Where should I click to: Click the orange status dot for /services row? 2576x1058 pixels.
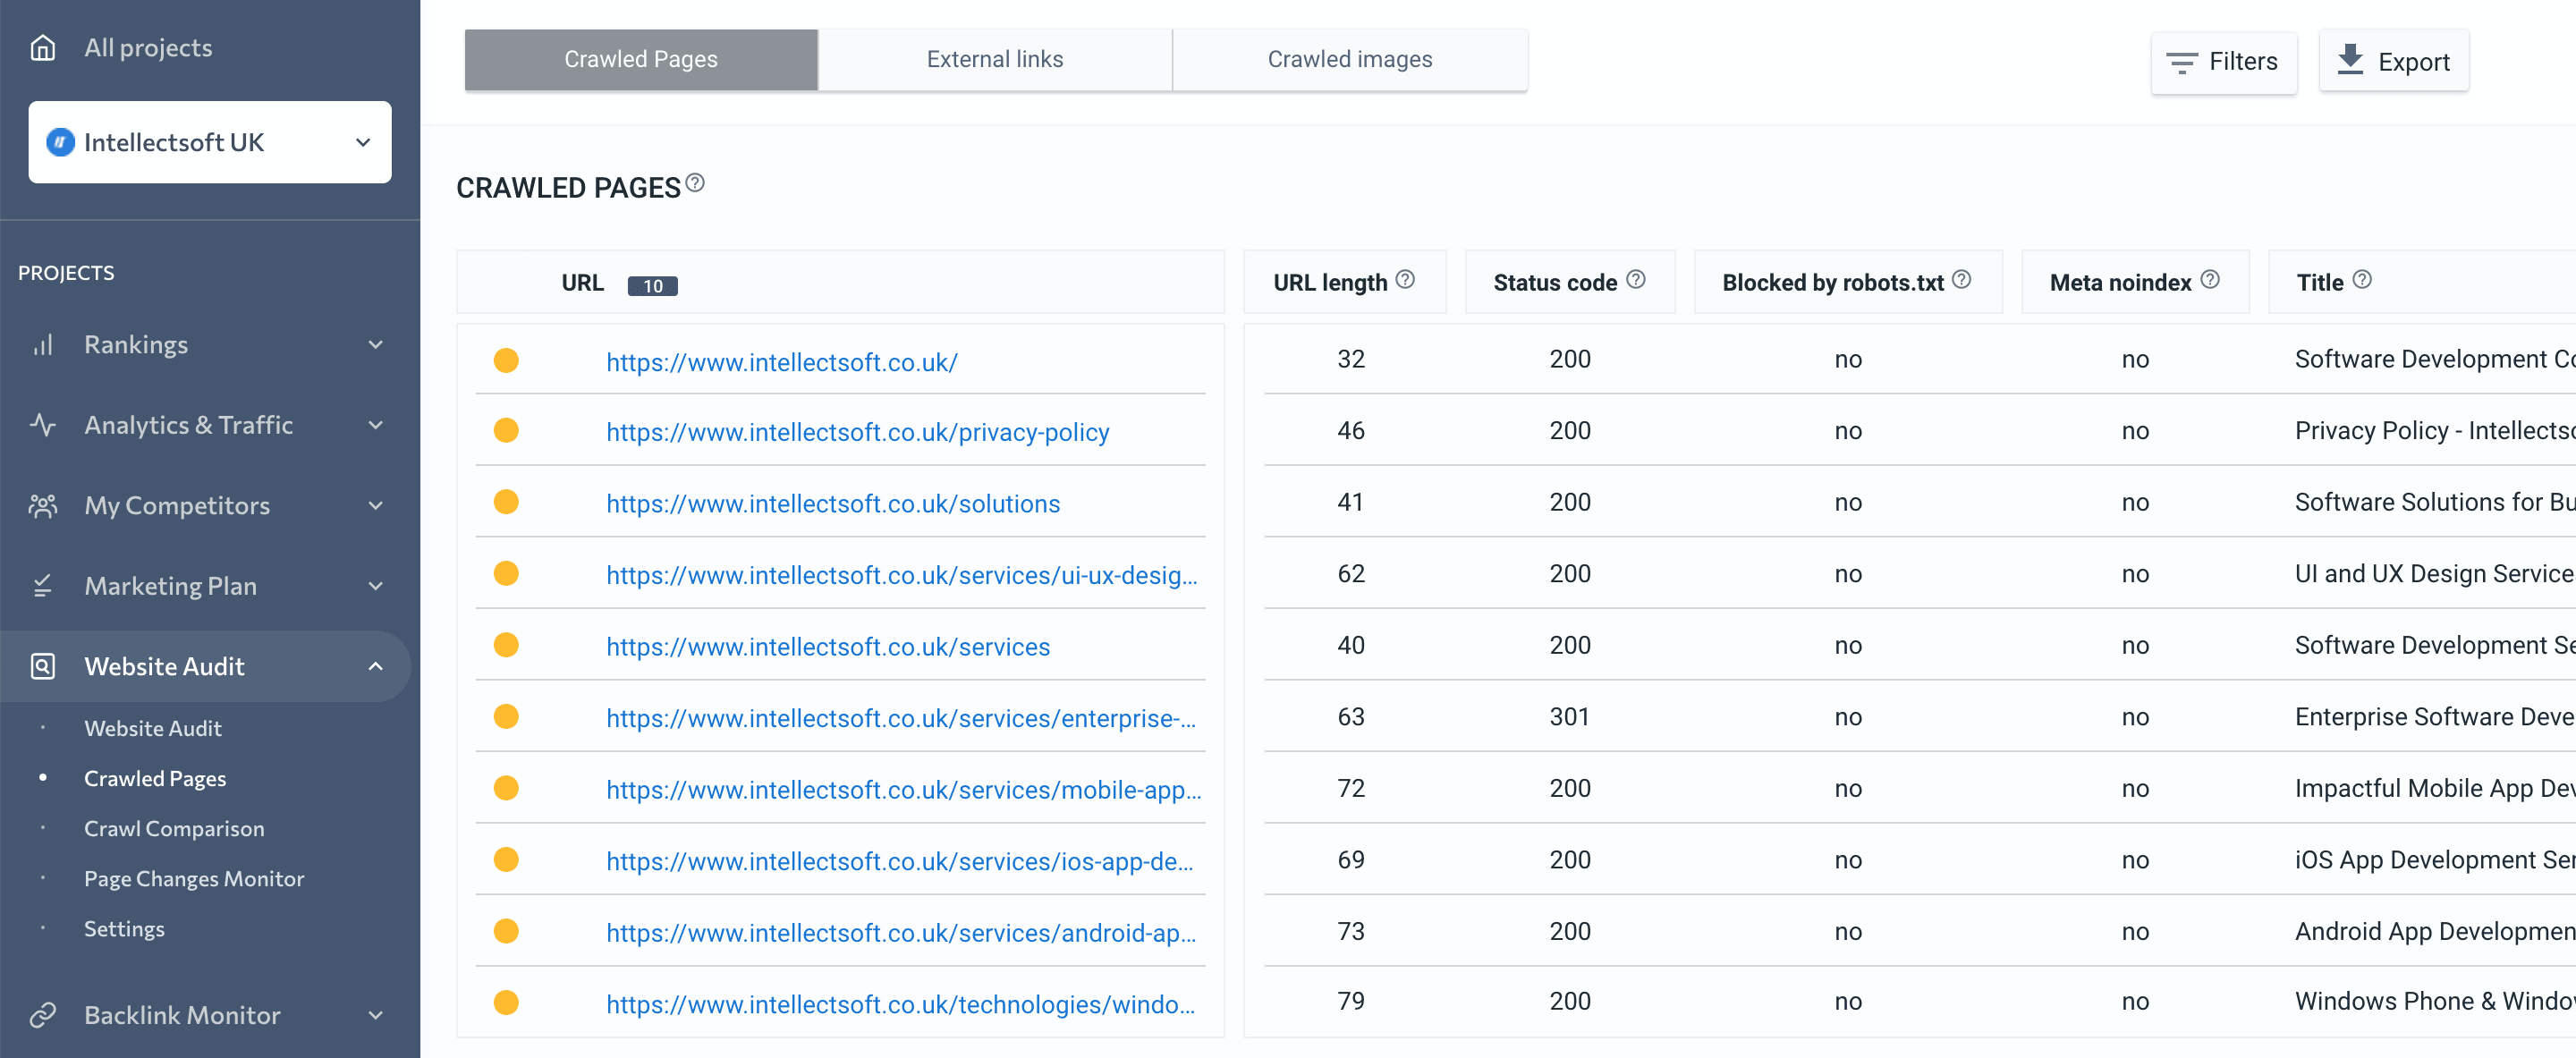coord(506,645)
